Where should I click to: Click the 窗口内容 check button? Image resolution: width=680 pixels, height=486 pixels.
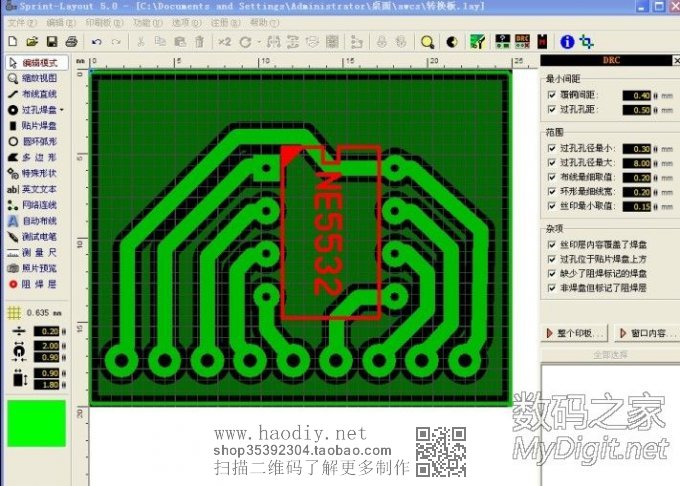pyautogui.click(x=639, y=332)
